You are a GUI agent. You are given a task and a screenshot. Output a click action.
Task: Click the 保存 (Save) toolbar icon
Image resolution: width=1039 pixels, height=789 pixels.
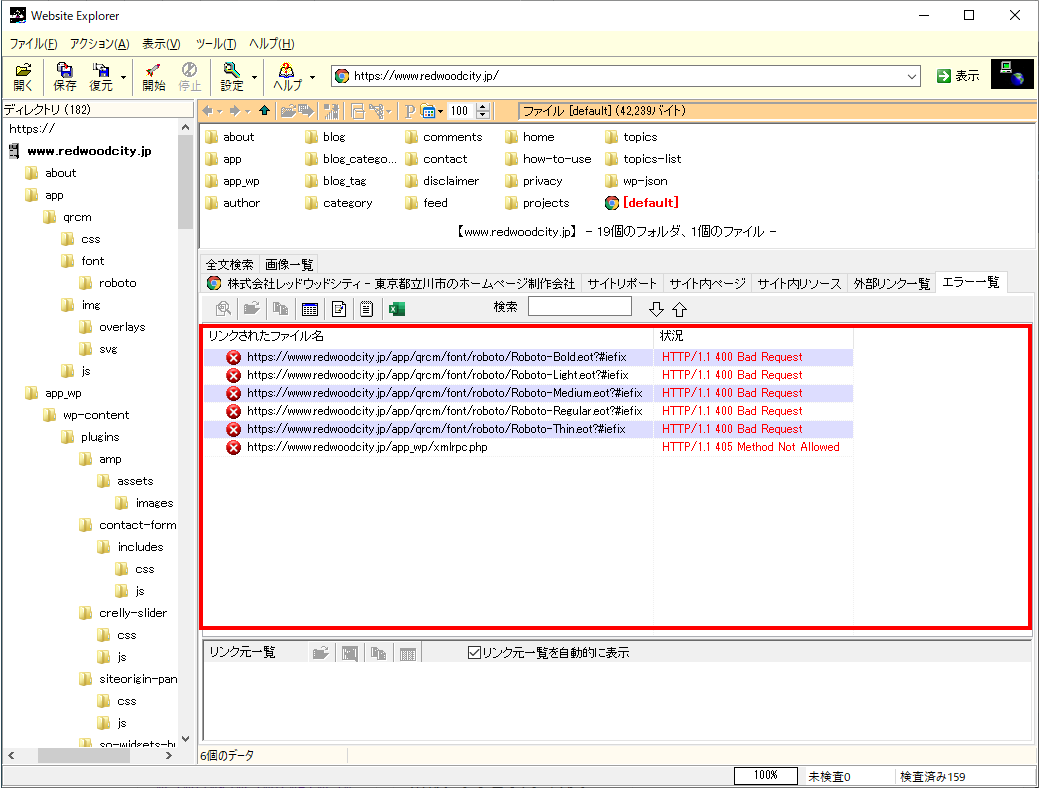point(64,77)
